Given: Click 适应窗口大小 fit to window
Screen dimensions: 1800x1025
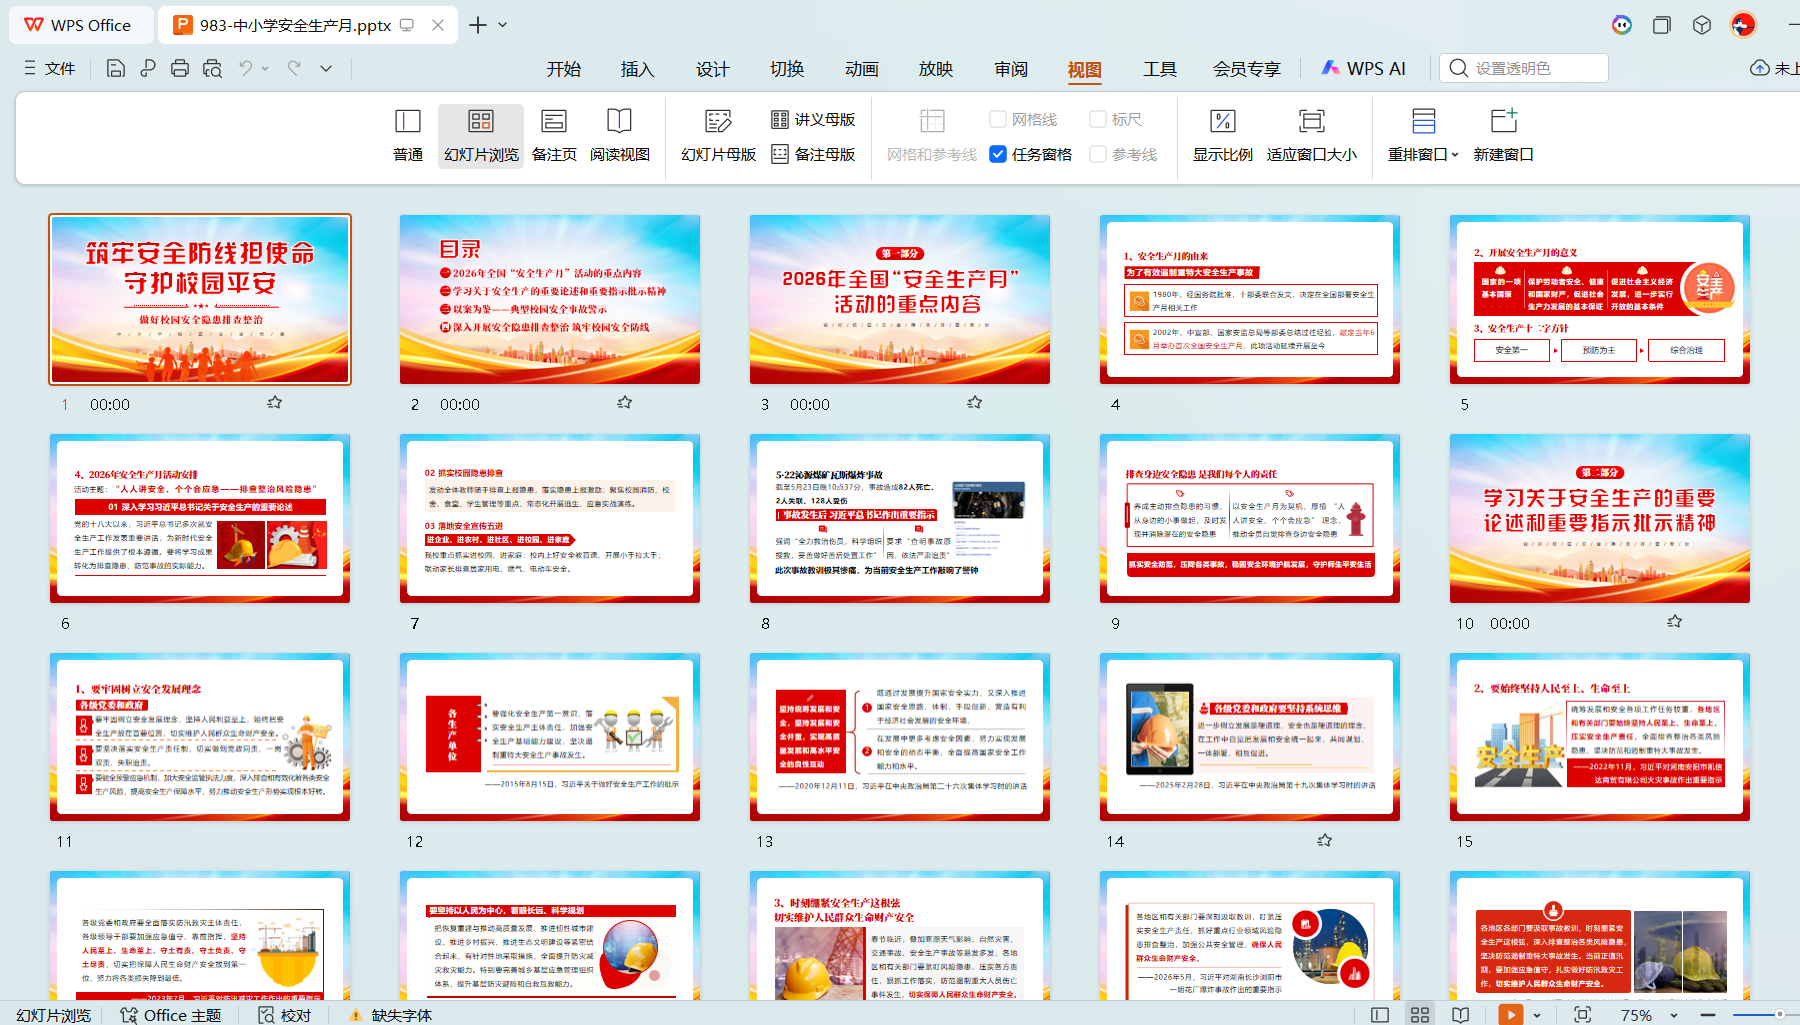Looking at the screenshot, I should [x=1311, y=135].
